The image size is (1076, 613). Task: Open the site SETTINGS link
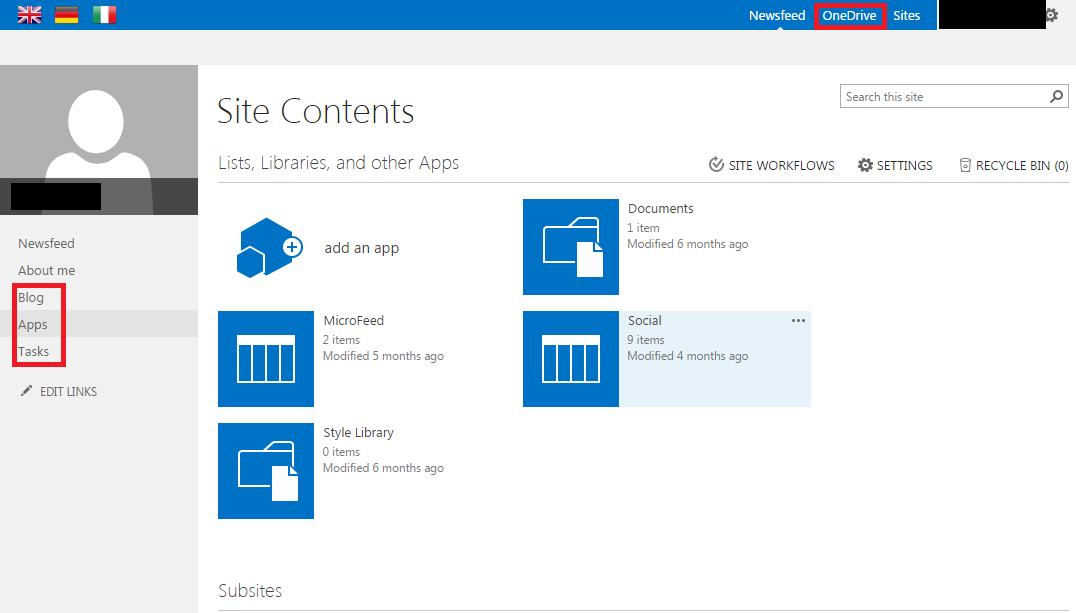click(895, 165)
